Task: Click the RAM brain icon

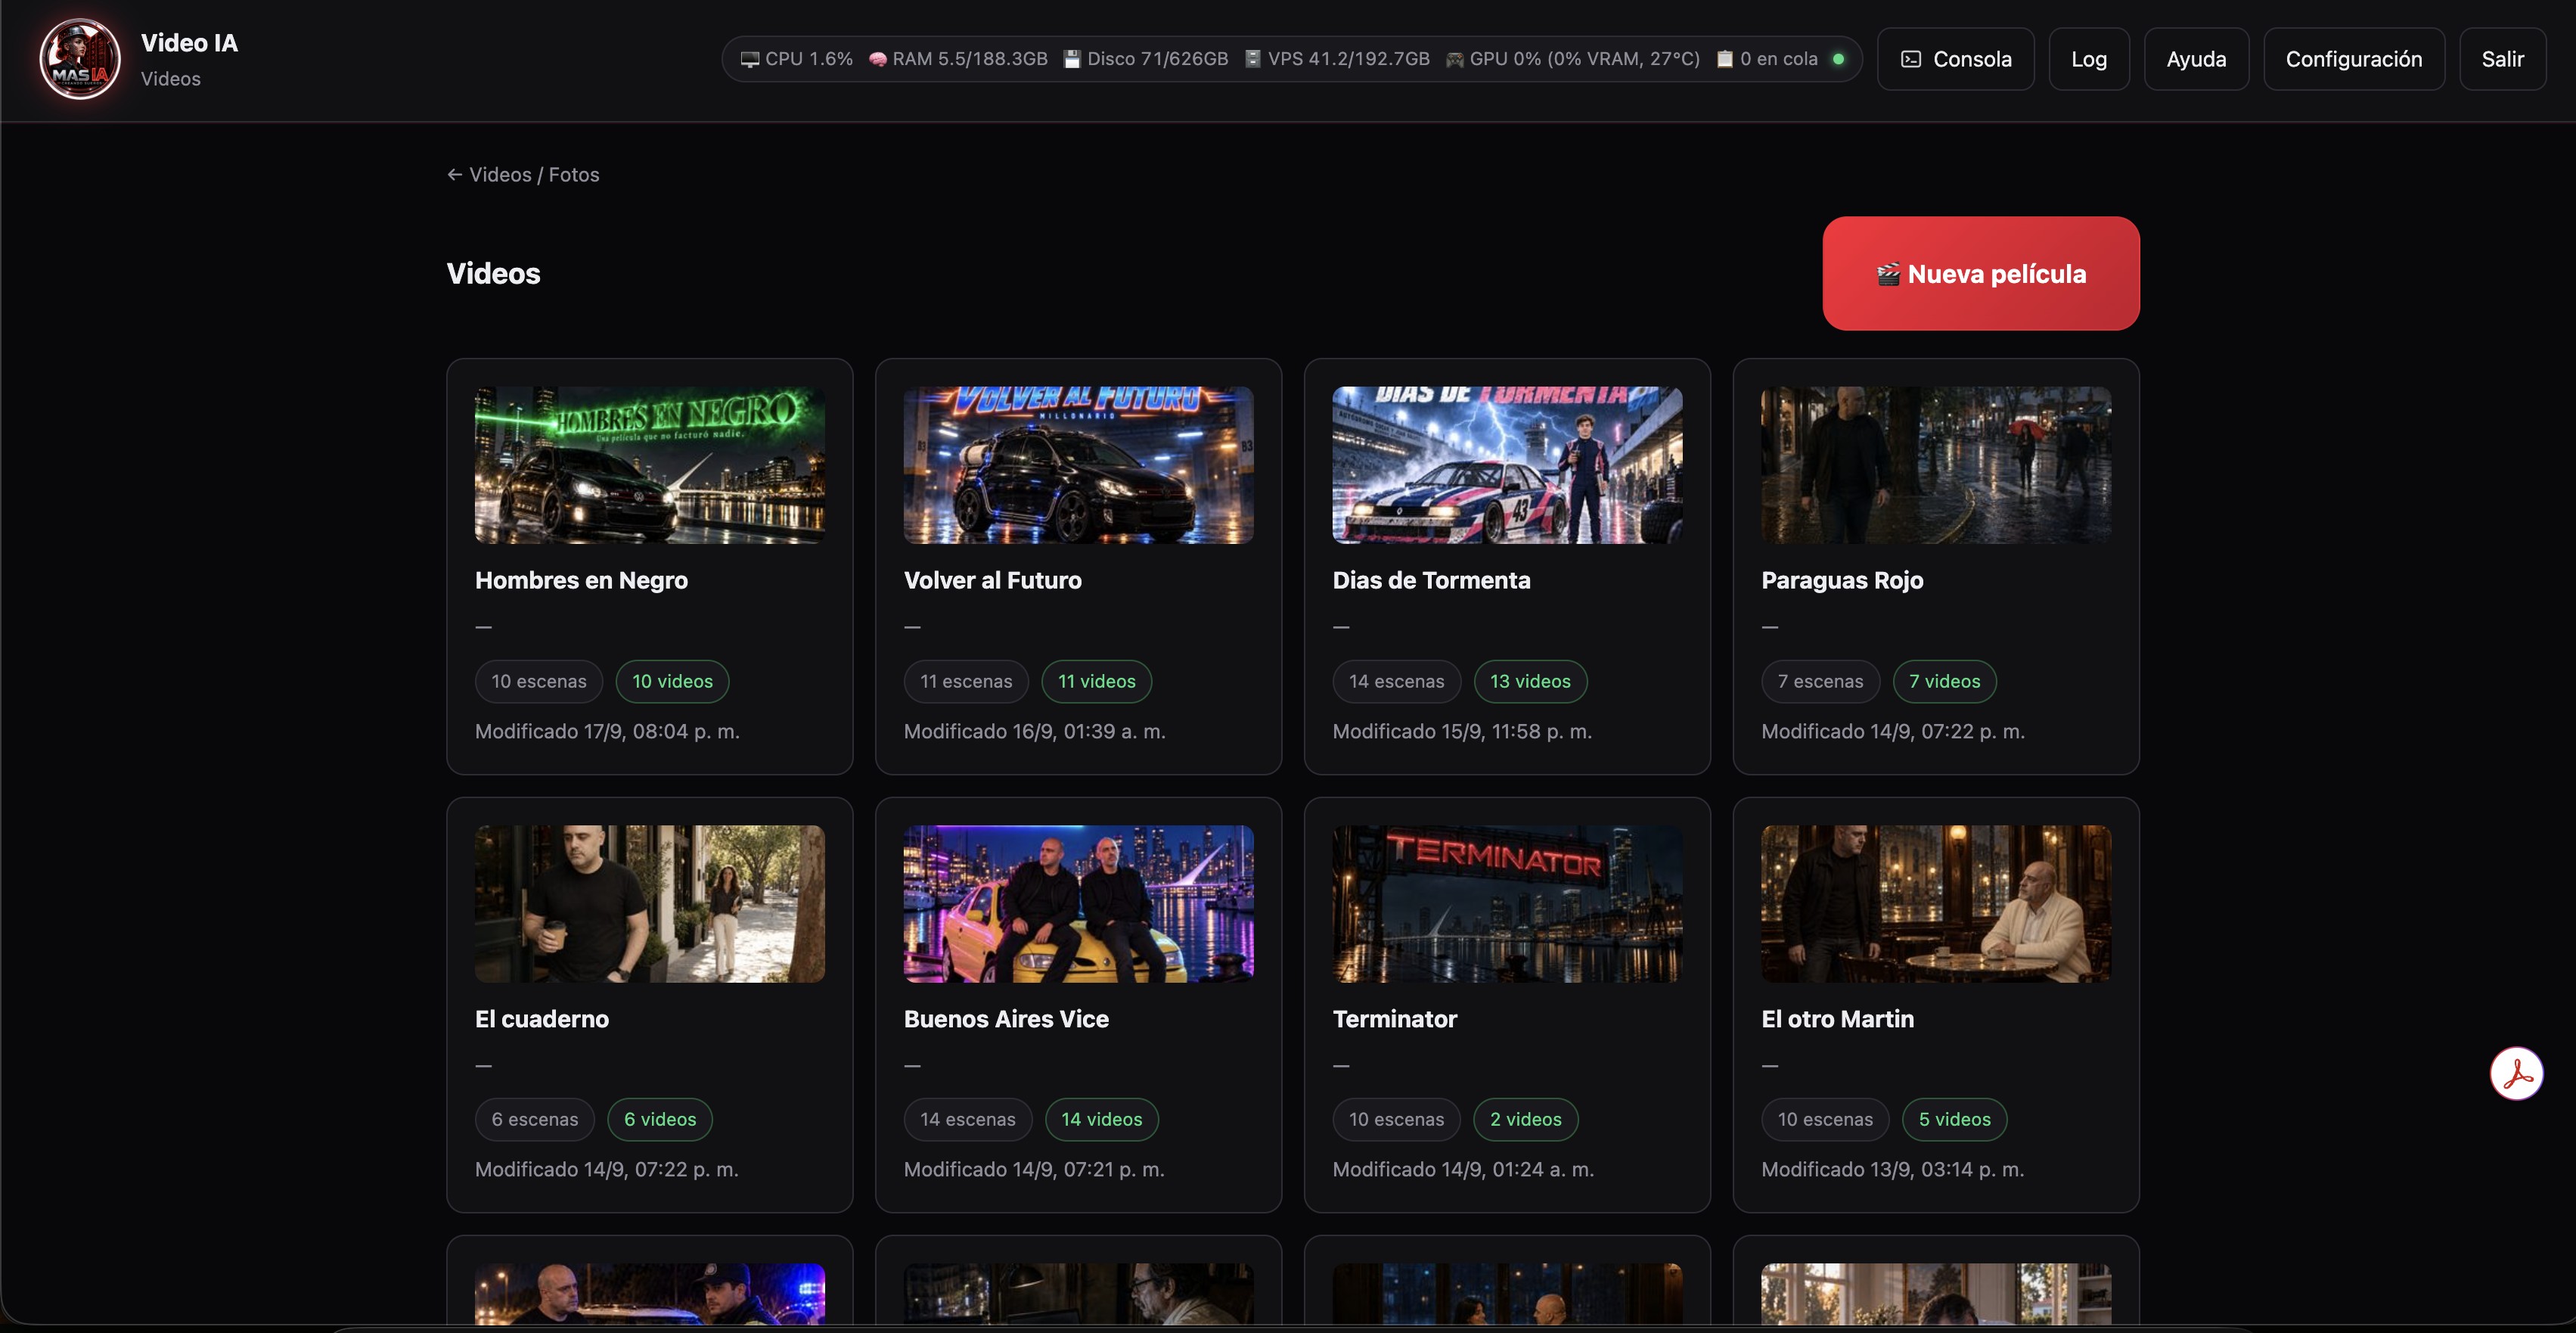Action: 878,60
